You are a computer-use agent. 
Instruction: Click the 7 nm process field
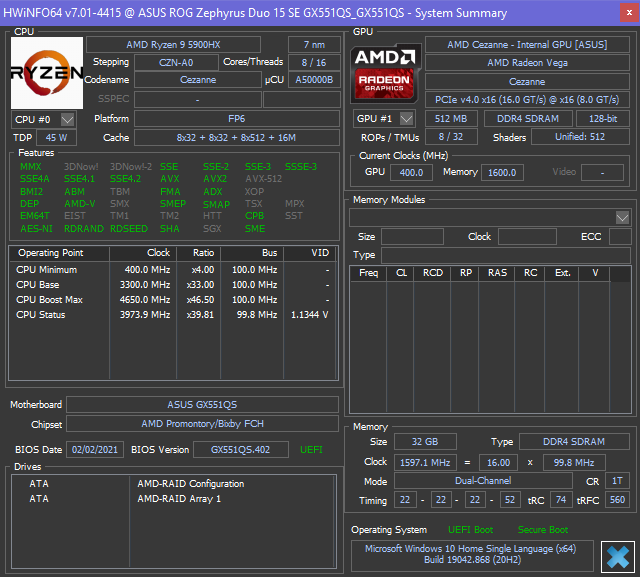[x=314, y=44]
